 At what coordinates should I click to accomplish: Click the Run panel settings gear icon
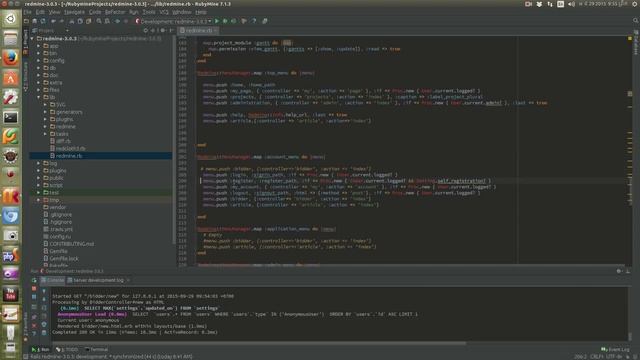point(619,271)
